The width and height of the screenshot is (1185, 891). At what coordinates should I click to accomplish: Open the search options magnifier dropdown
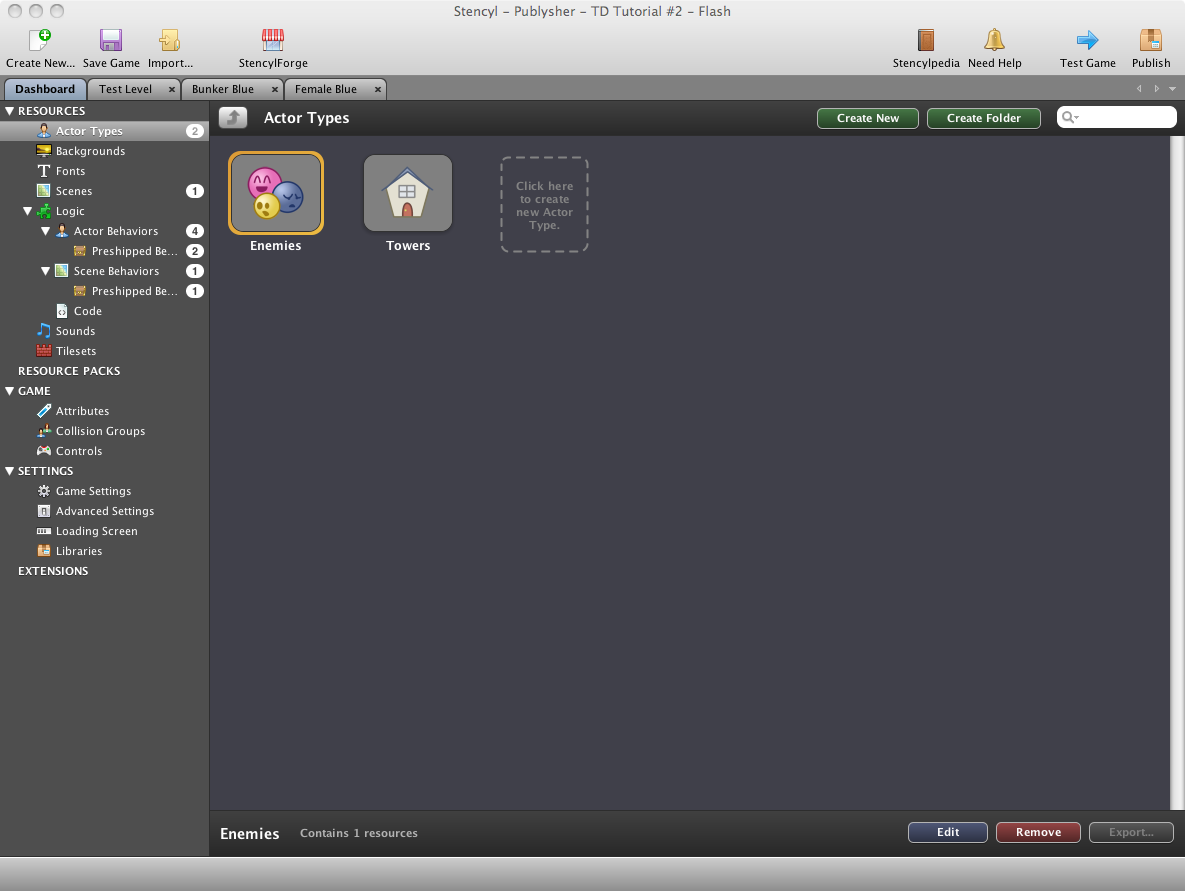click(1070, 117)
